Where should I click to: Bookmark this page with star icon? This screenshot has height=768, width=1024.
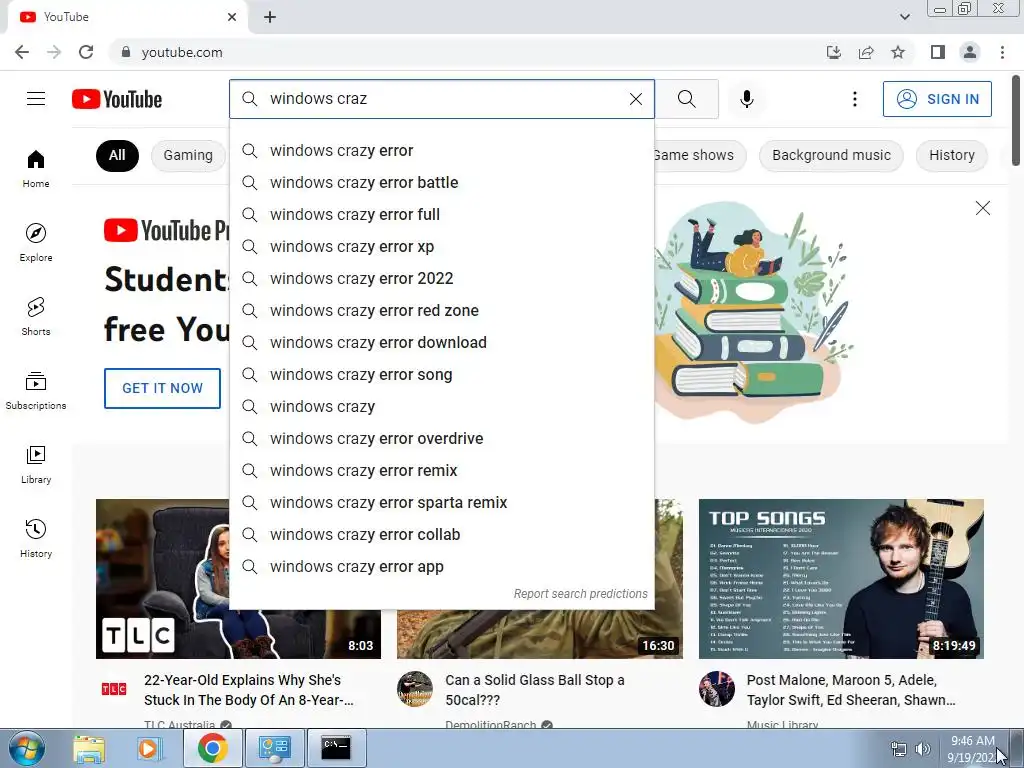(898, 52)
